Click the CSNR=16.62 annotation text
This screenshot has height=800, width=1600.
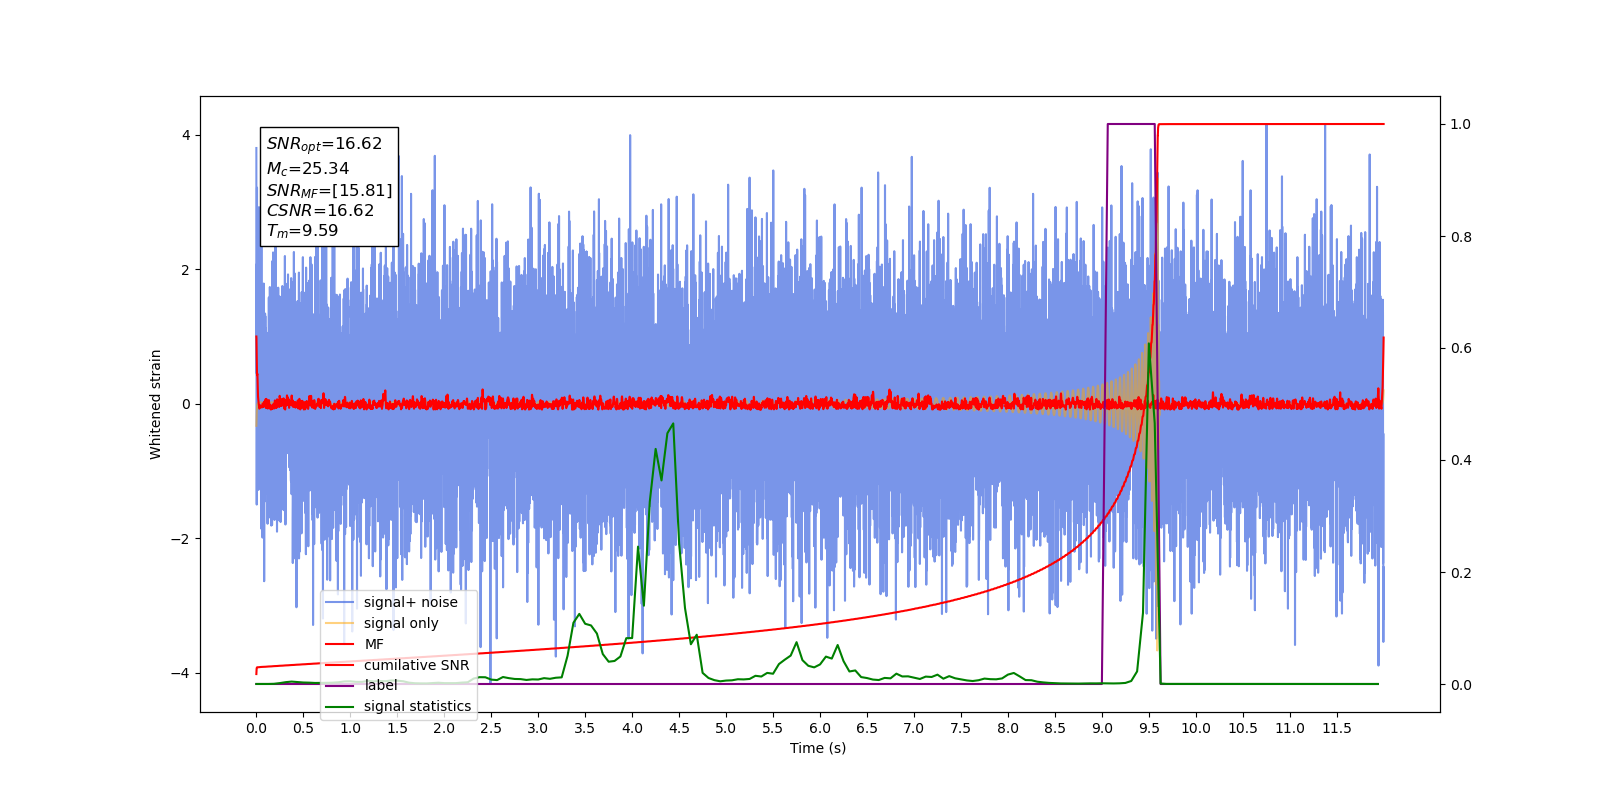pyautogui.click(x=320, y=211)
